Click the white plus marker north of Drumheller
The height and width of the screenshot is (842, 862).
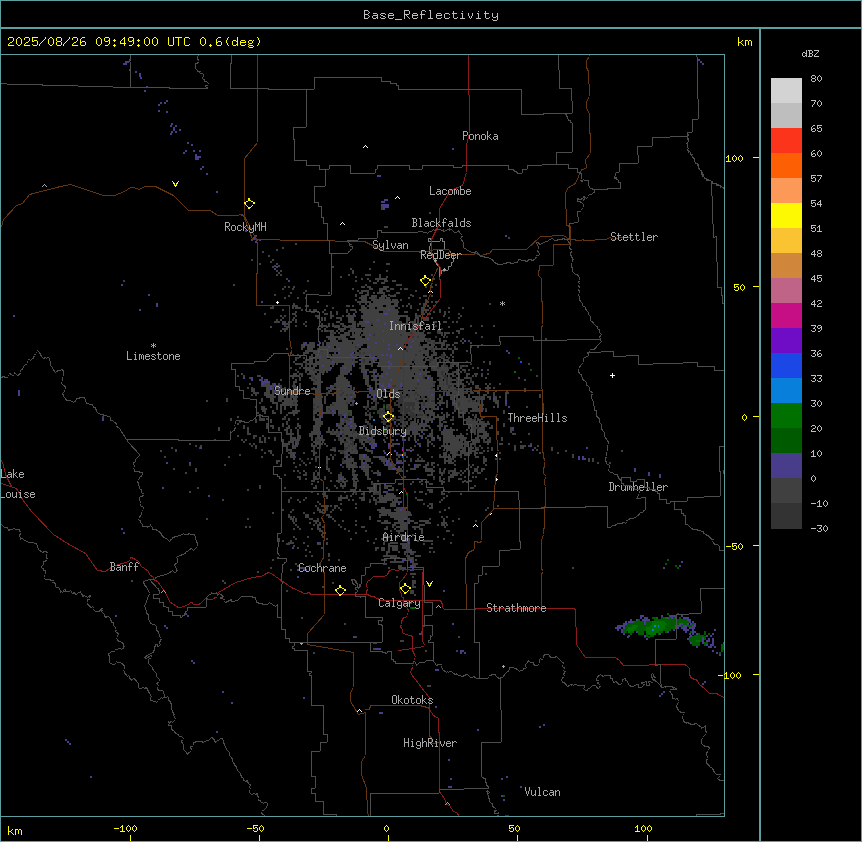pyautogui.click(x=612, y=375)
